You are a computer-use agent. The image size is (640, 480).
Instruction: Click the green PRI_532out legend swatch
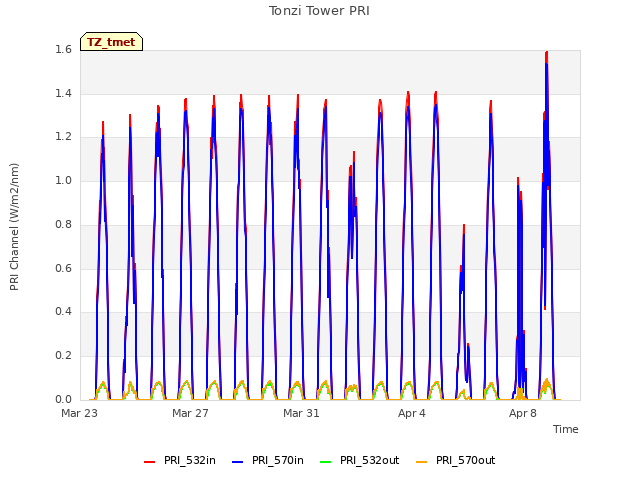(326, 462)
